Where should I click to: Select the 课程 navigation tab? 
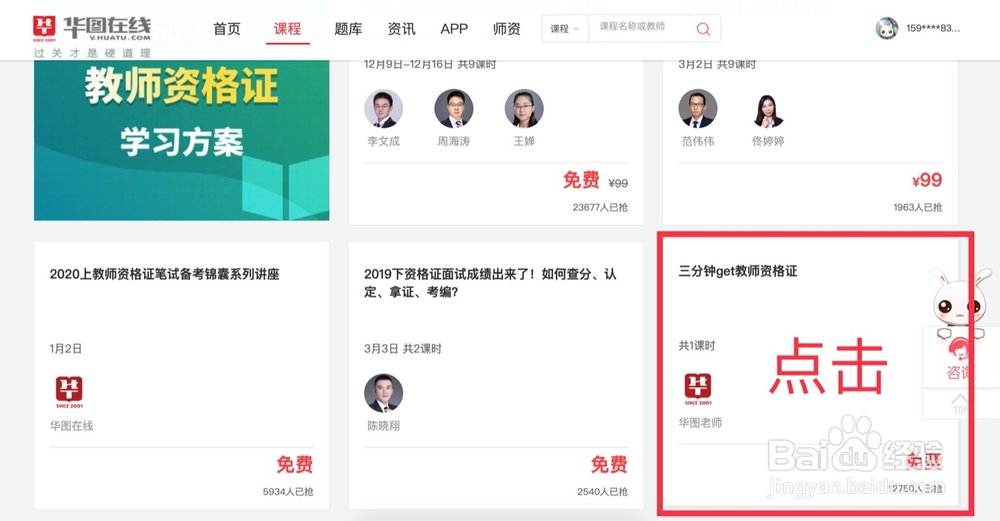tap(288, 29)
